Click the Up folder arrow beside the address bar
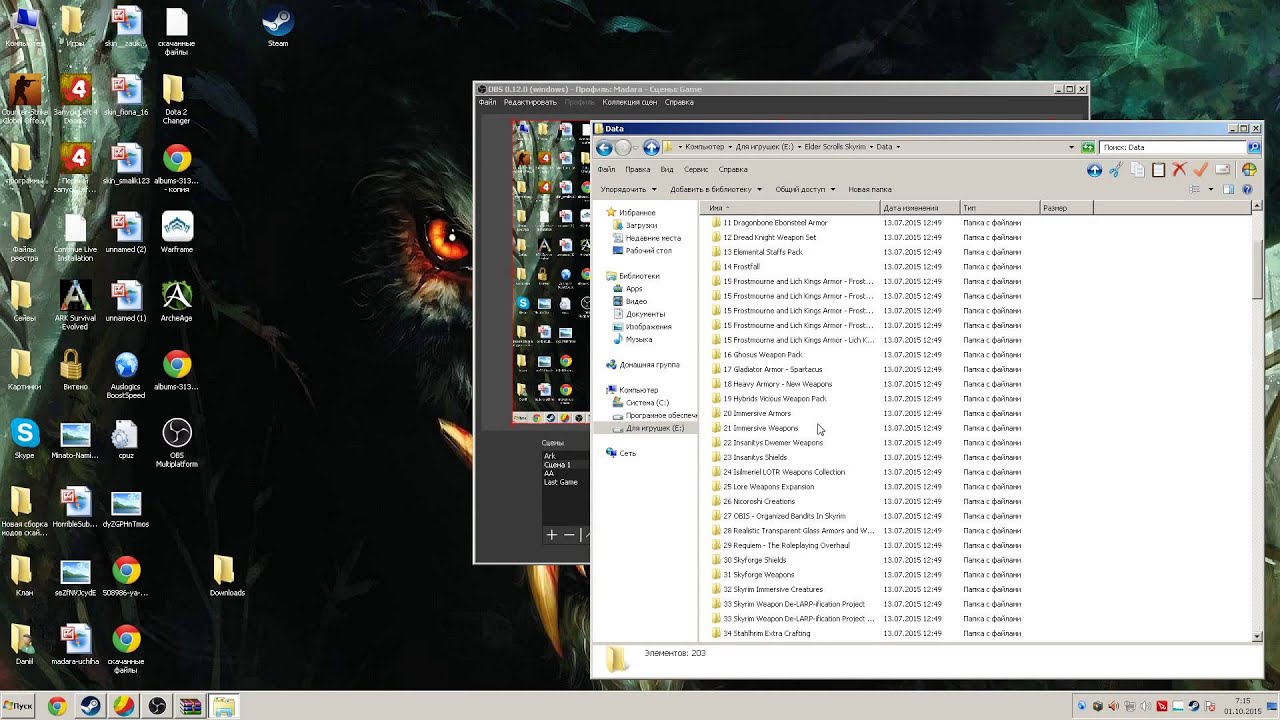This screenshot has width=1280, height=720. (651, 147)
